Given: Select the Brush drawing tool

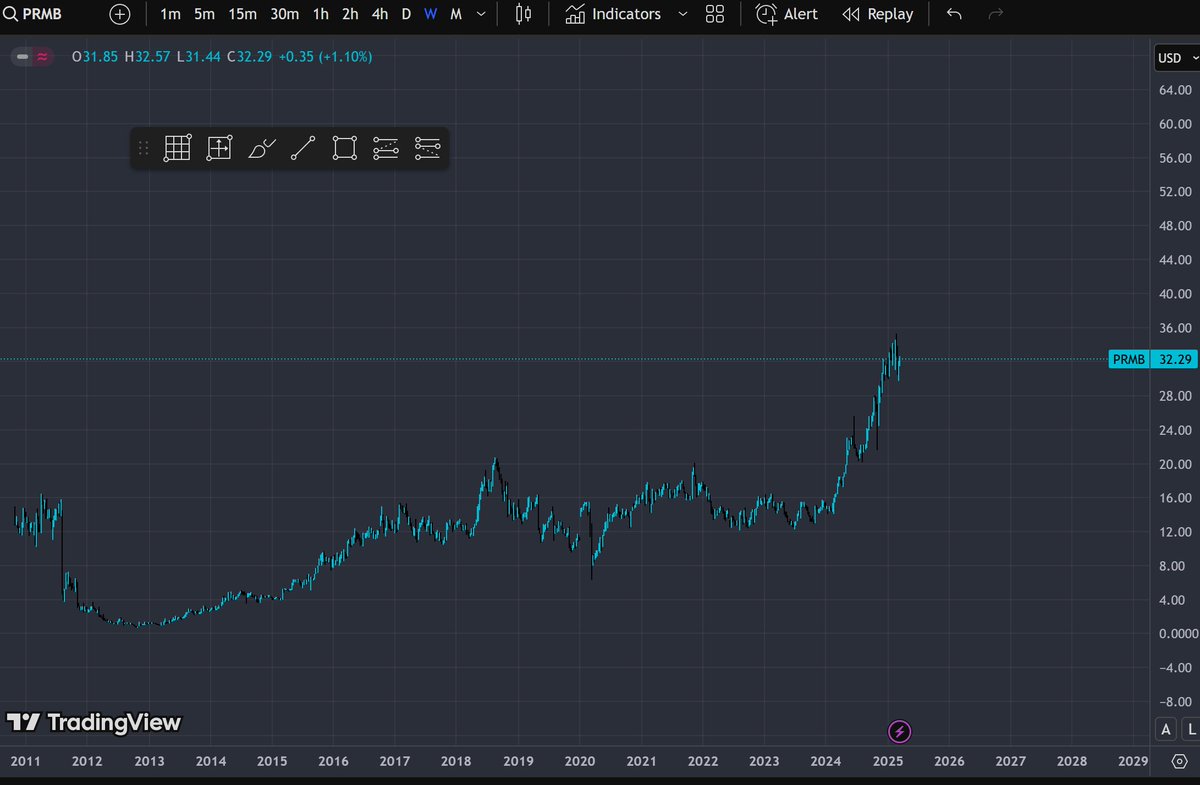Looking at the screenshot, I should coord(261,148).
